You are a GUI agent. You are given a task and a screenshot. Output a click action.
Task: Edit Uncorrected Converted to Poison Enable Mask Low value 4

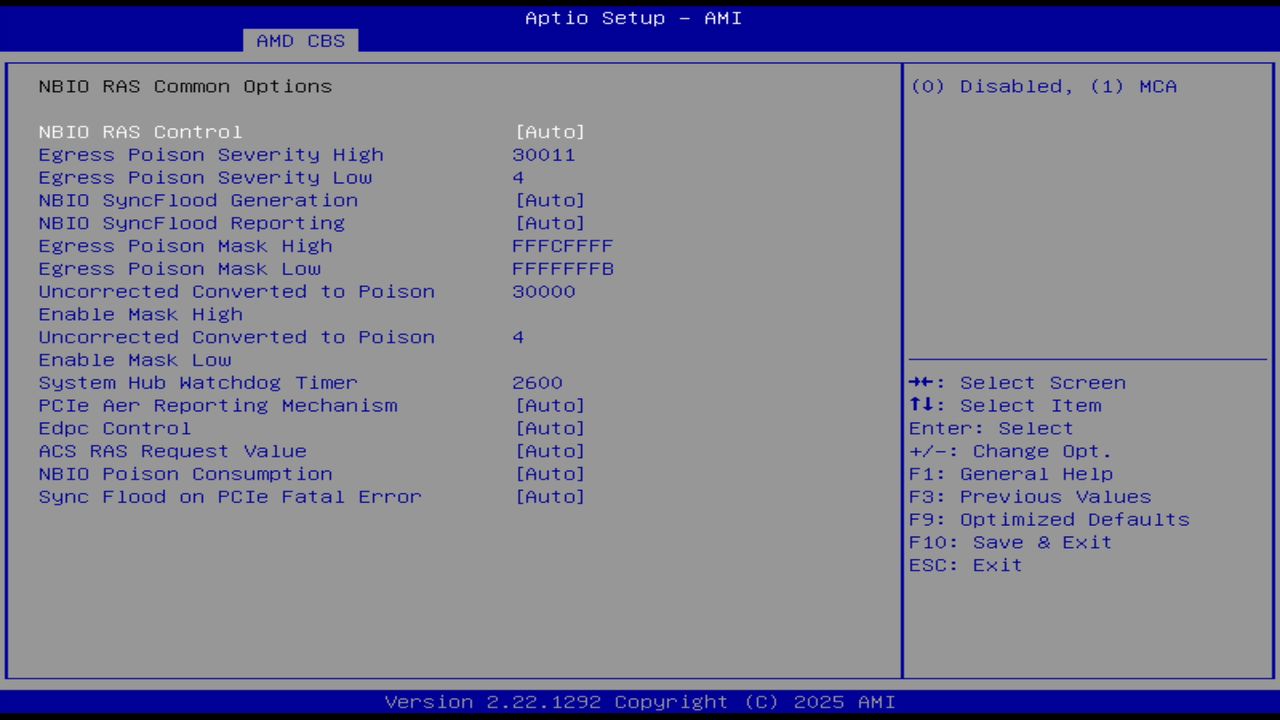(x=518, y=337)
